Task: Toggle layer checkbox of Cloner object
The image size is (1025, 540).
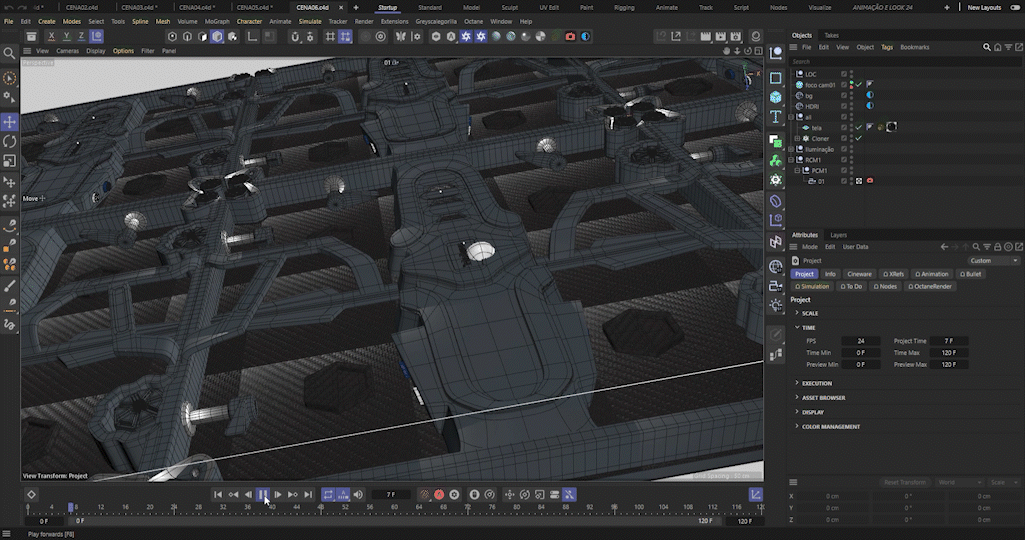Action: [x=844, y=139]
